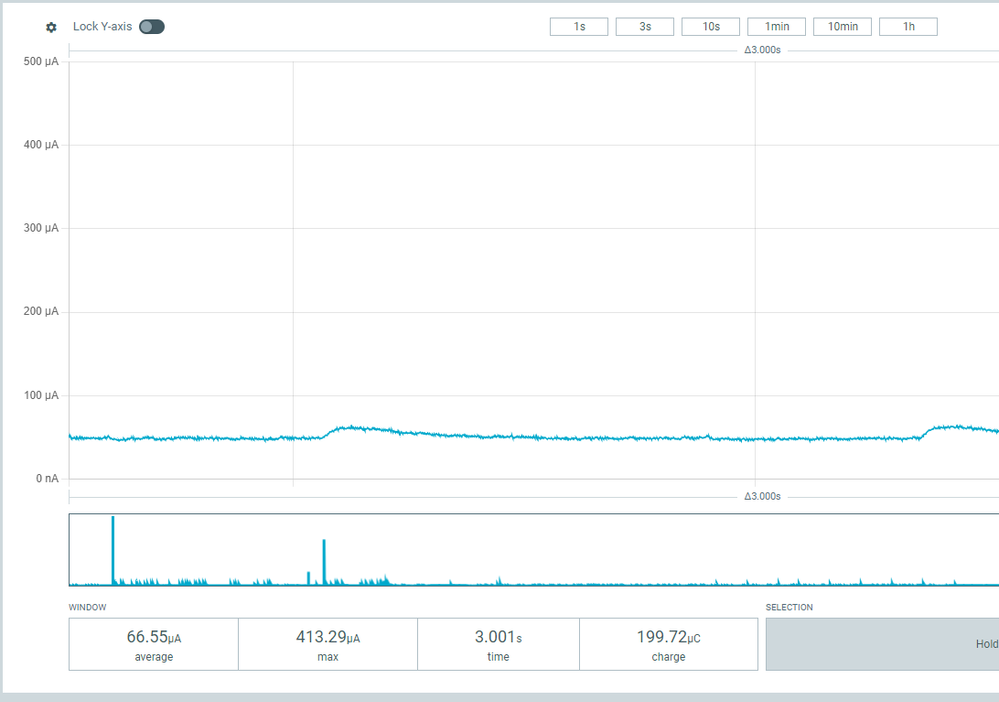Select the 413.29µA max value
This screenshot has height=702, width=999.
click(327, 637)
